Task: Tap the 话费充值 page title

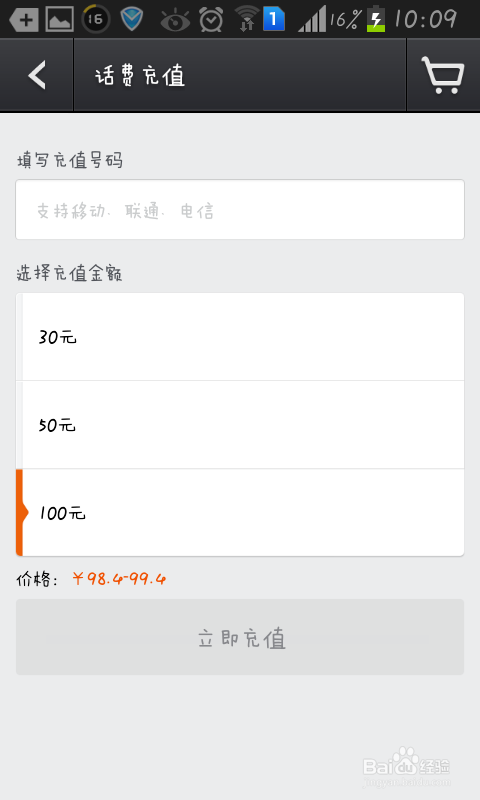Action: pos(140,76)
